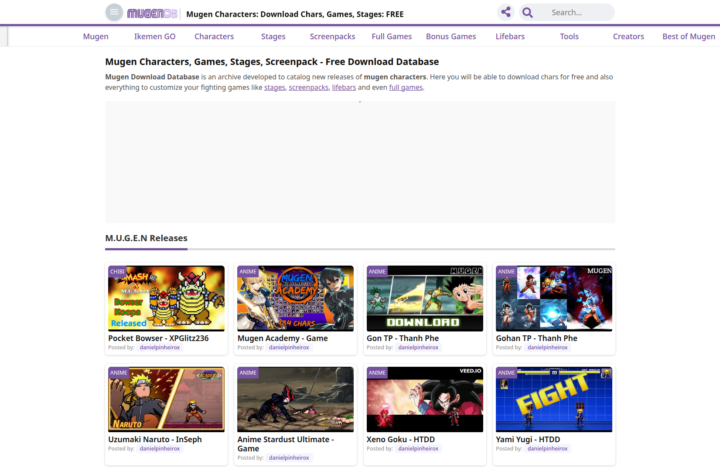
Task: Click the ANIME tag on Mugen Academy
Action: (248, 271)
